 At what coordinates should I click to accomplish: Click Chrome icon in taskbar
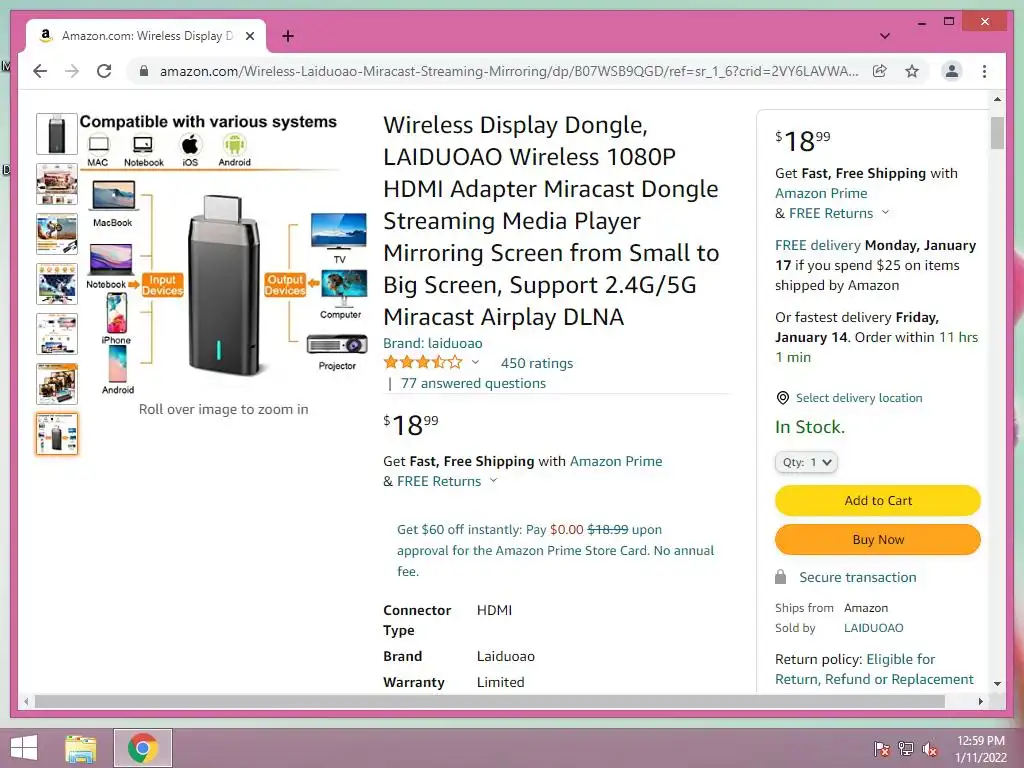click(143, 748)
